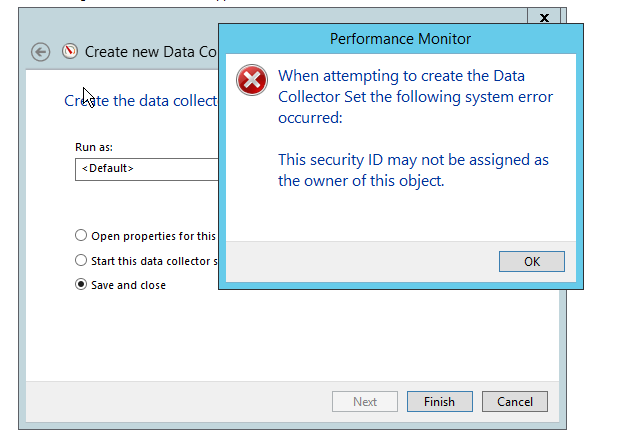Viewport: 624px width, 446px height.
Task: Click the Run as Default field
Action: [146, 169]
